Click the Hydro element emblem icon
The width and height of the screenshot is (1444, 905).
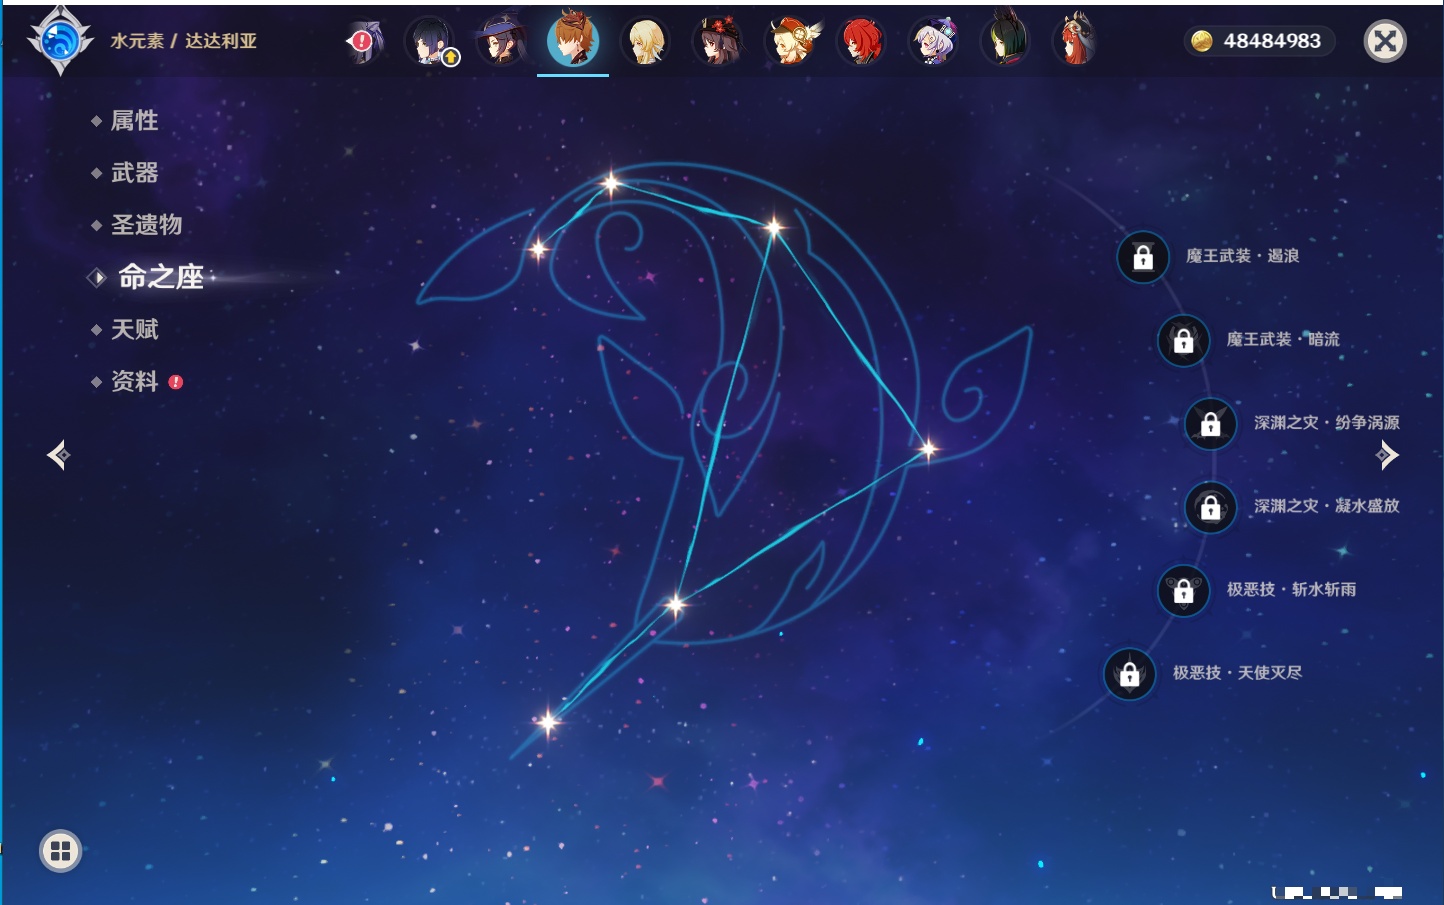click(x=60, y=41)
